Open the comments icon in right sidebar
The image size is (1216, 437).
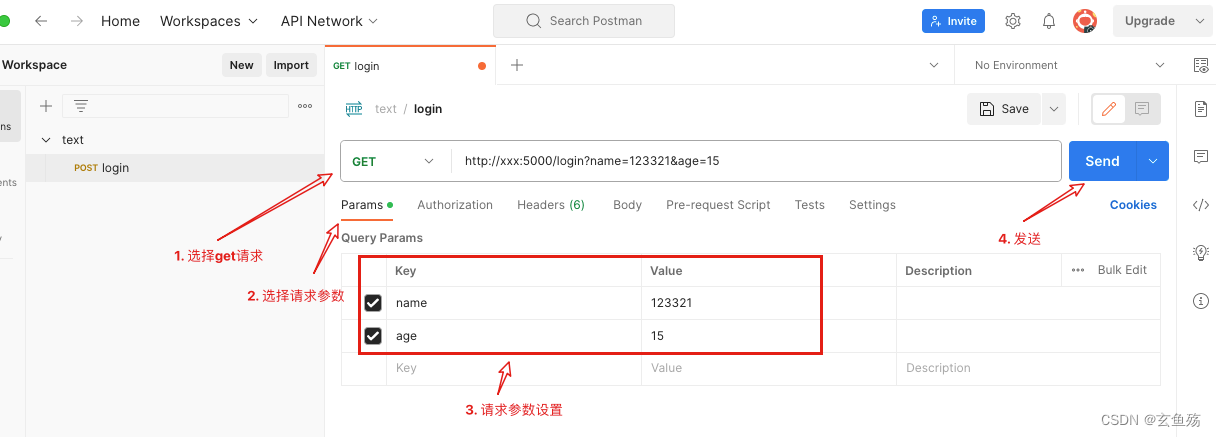click(x=1201, y=157)
